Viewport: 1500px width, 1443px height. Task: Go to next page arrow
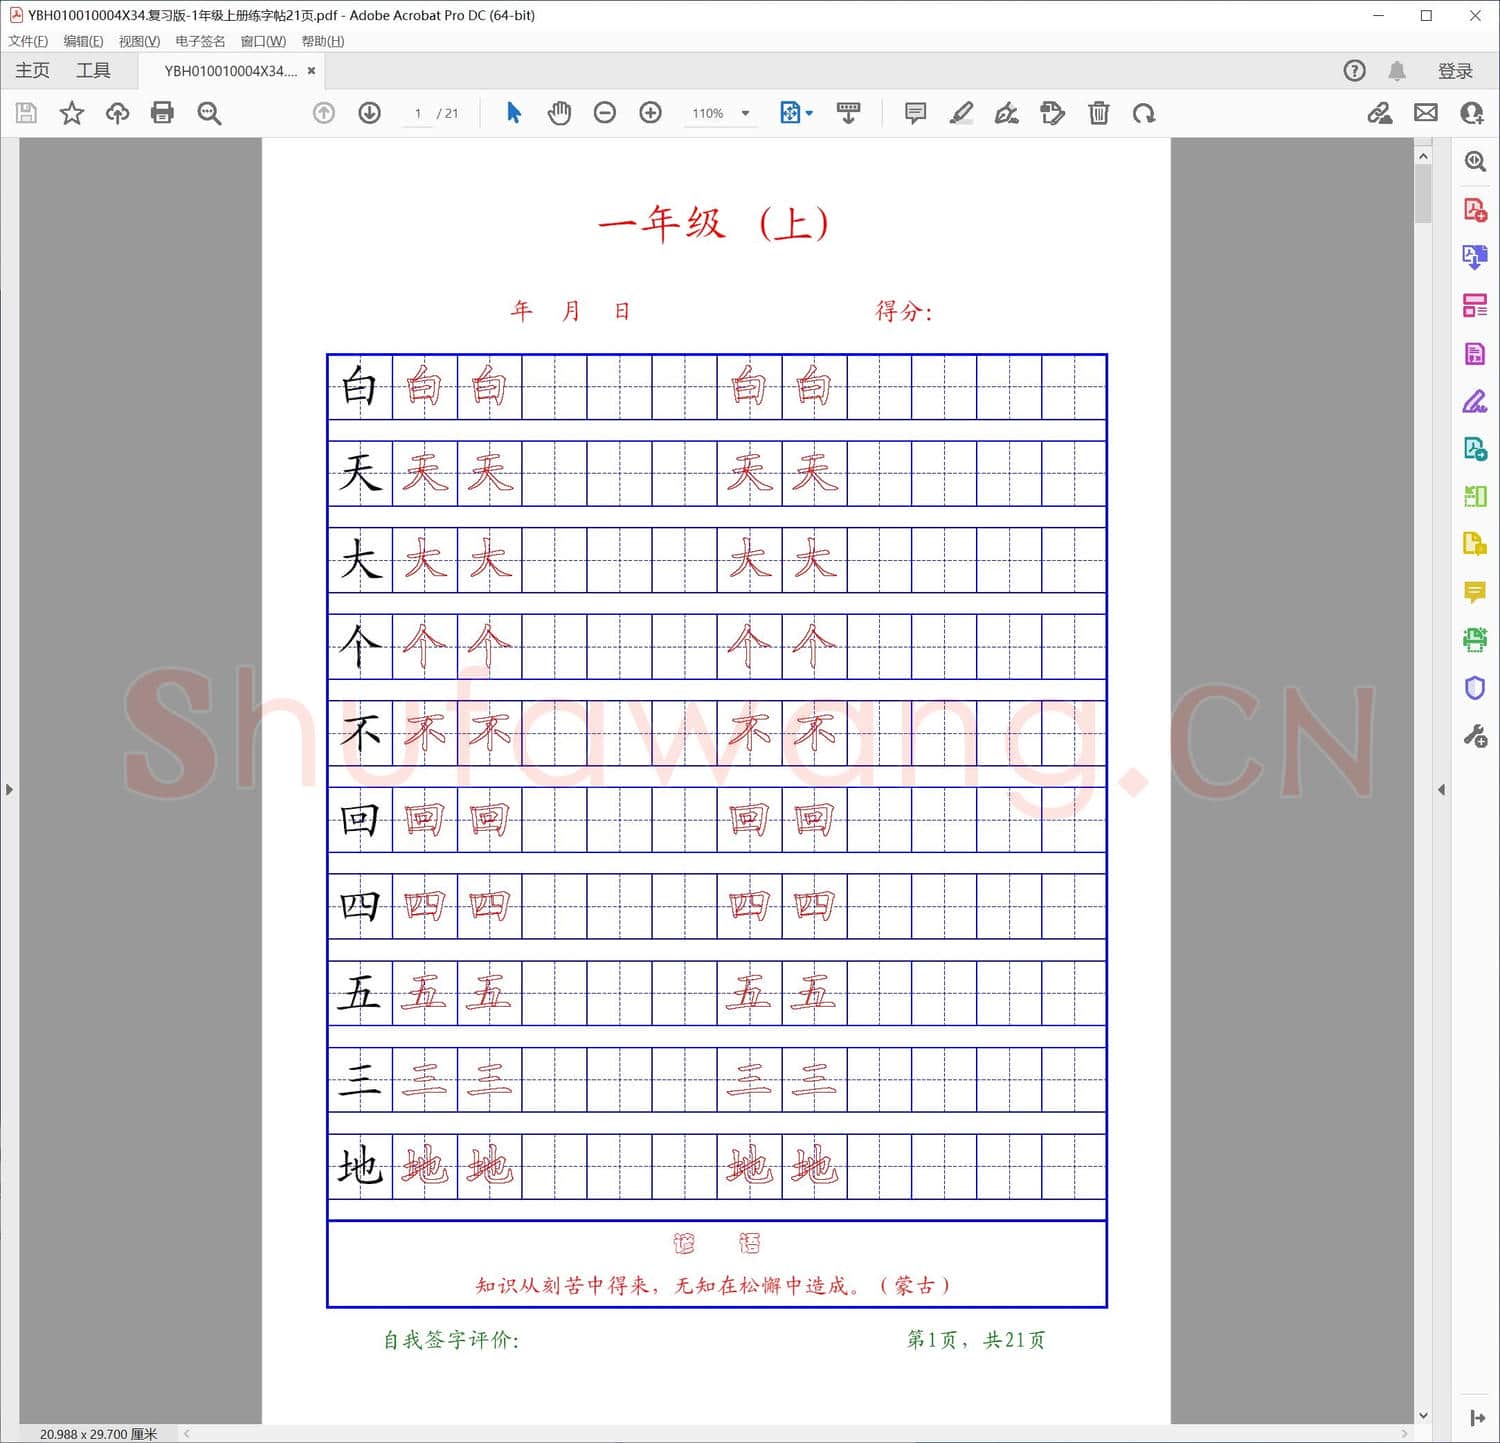point(369,113)
